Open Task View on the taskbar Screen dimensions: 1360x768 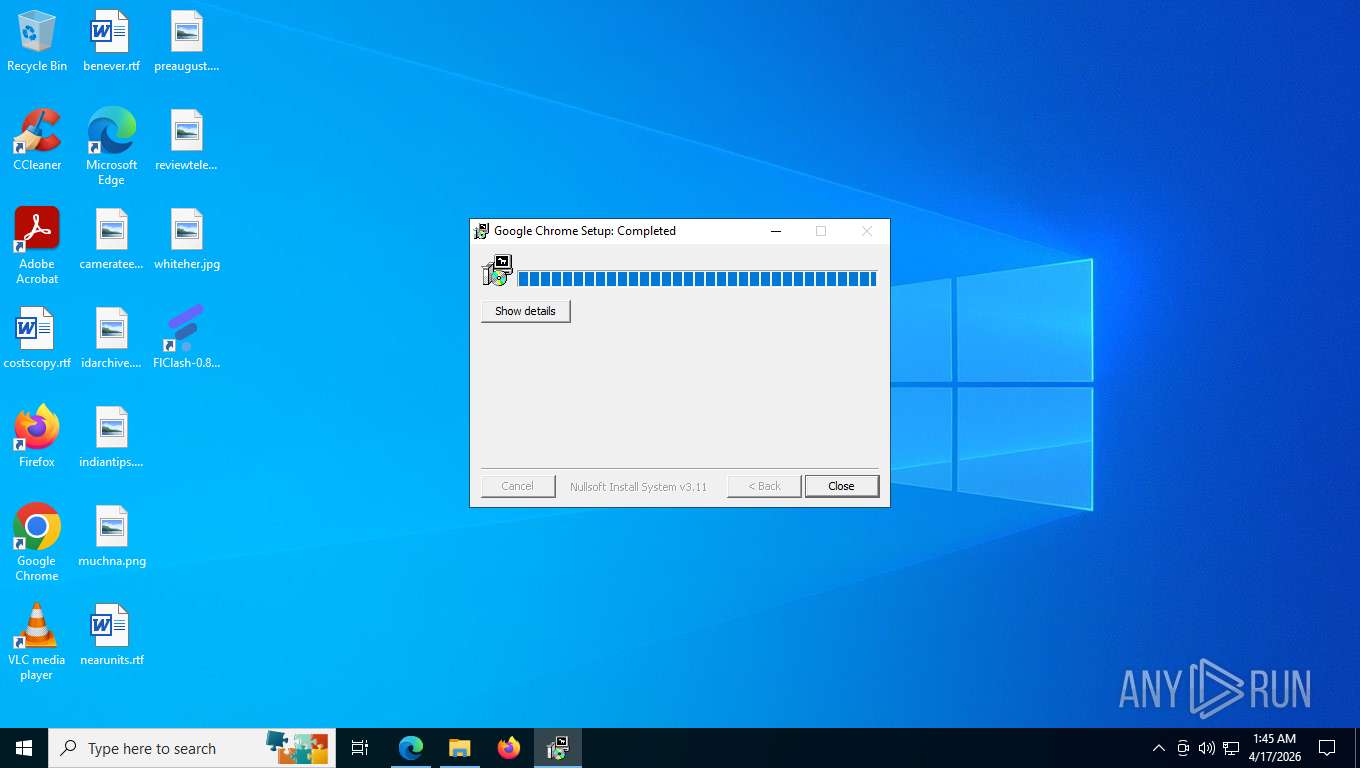(x=360, y=748)
